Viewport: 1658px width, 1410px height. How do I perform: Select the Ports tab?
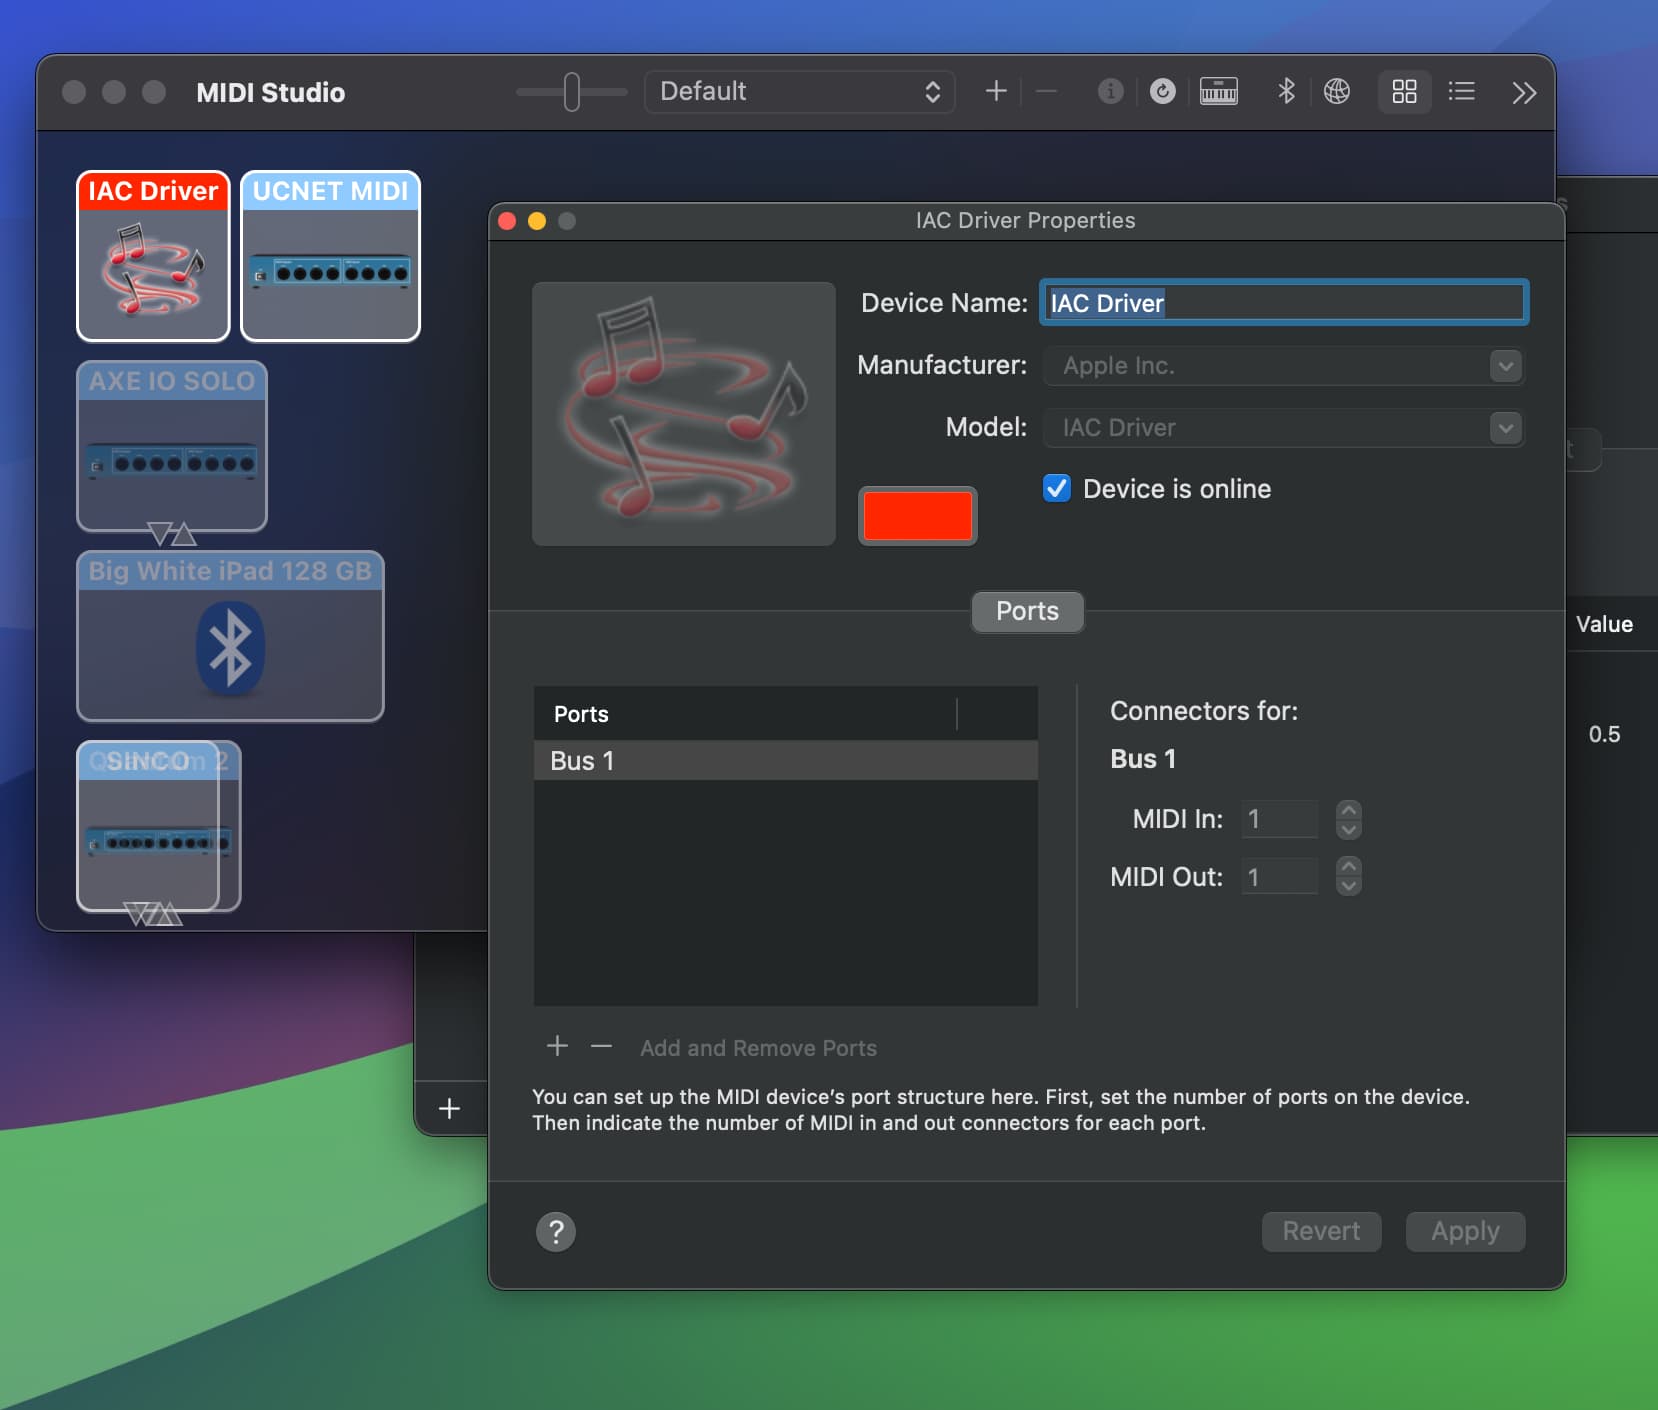point(1027,611)
